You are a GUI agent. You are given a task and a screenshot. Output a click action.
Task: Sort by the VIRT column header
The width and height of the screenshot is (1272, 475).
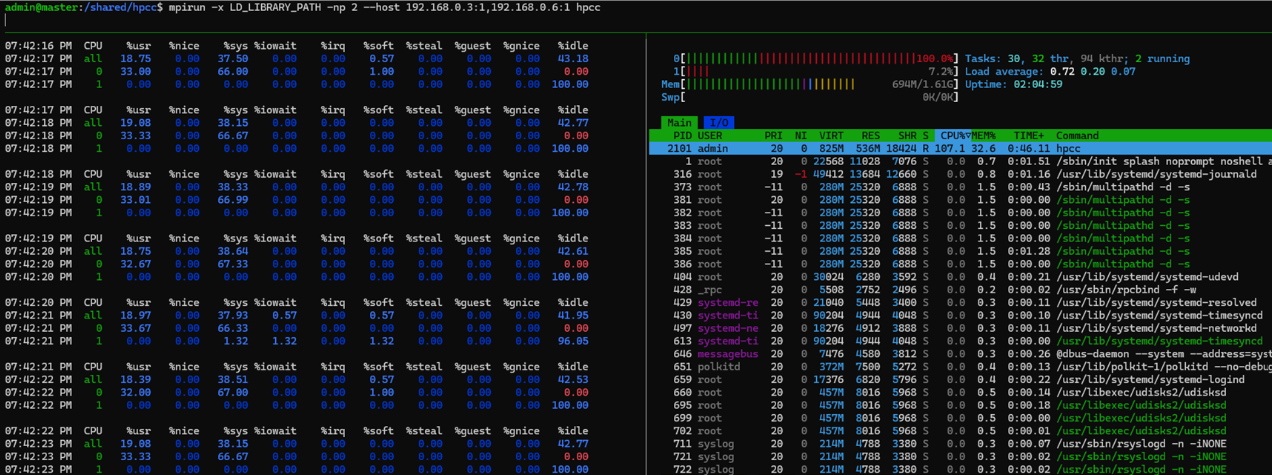pos(831,136)
